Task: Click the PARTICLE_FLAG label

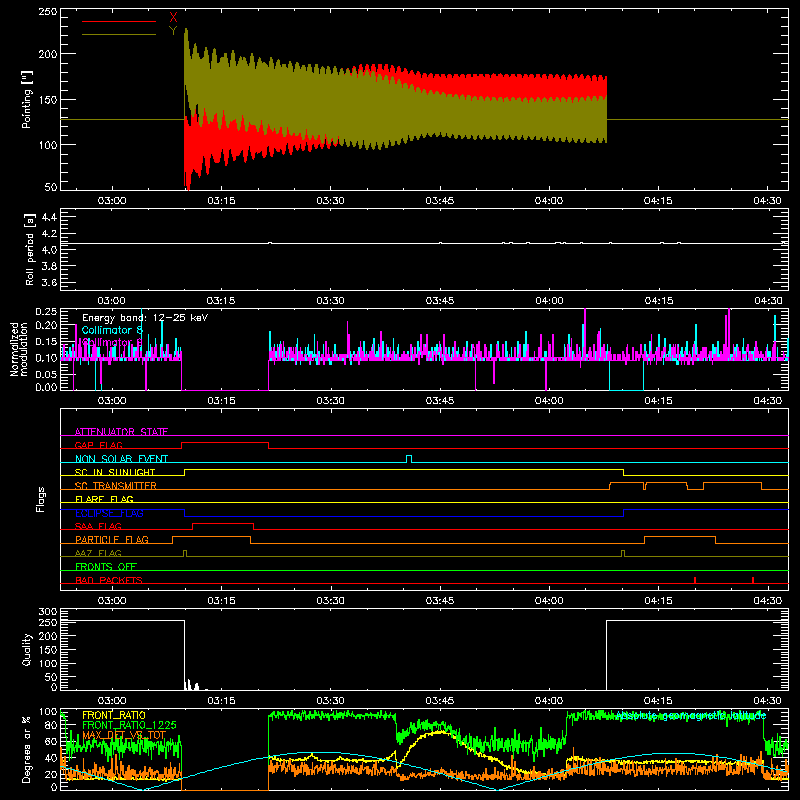Action: (112, 539)
